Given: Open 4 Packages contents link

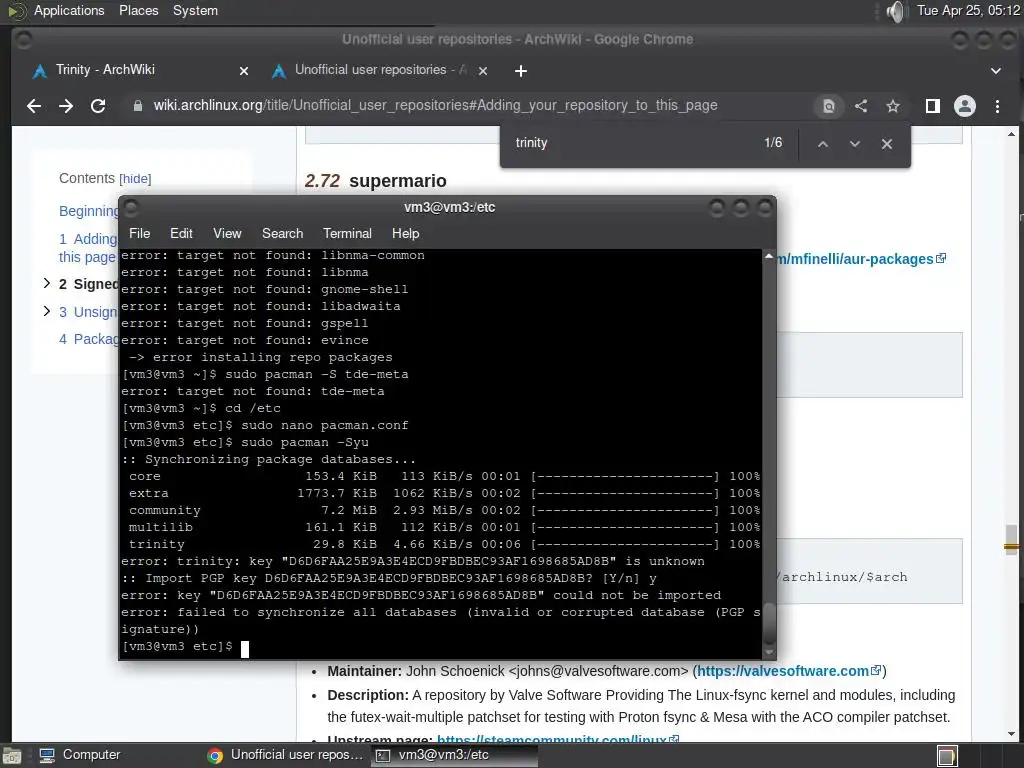Looking at the screenshot, I should [89, 339].
